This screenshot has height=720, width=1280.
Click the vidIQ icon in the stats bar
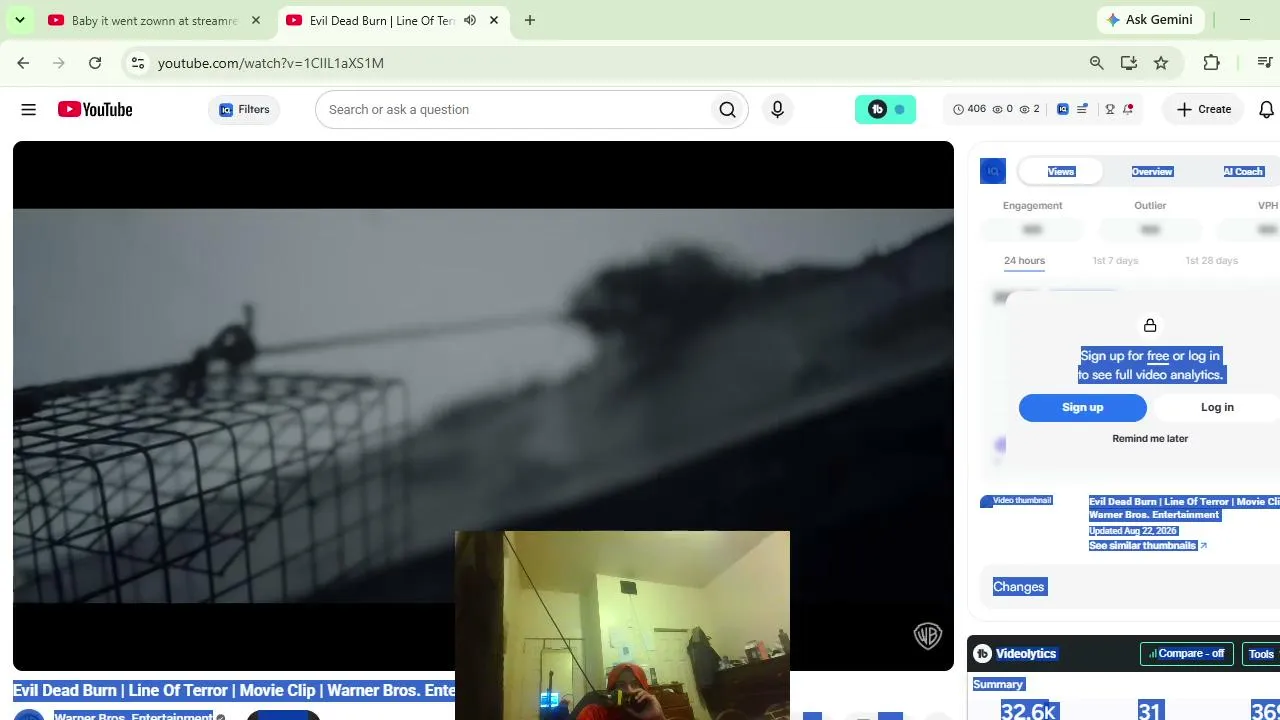click(1063, 110)
